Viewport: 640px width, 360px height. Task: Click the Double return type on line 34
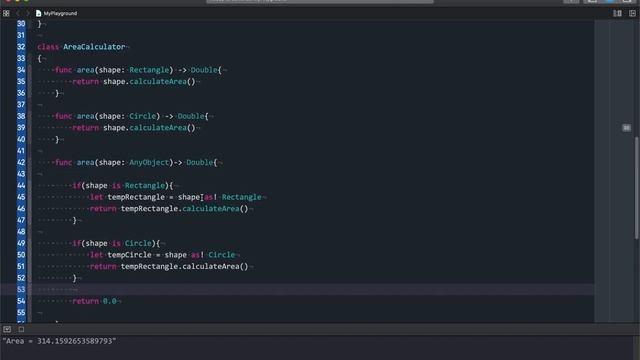[x=204, y=70]
